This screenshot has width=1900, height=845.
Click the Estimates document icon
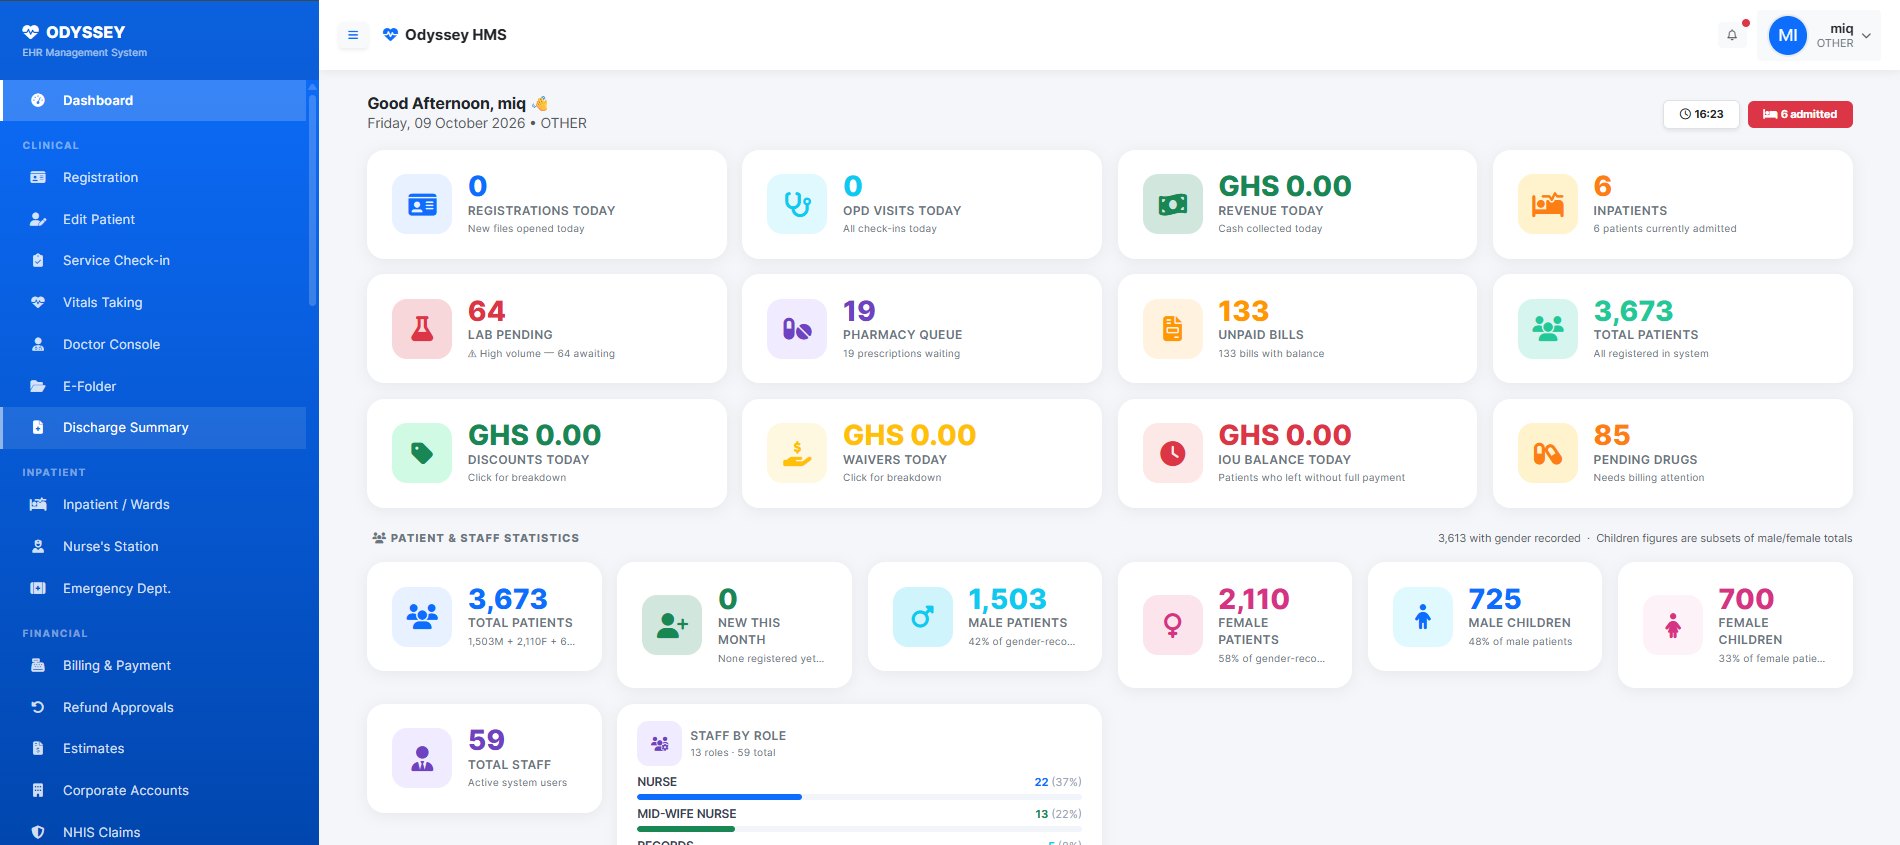pos(38,748)
